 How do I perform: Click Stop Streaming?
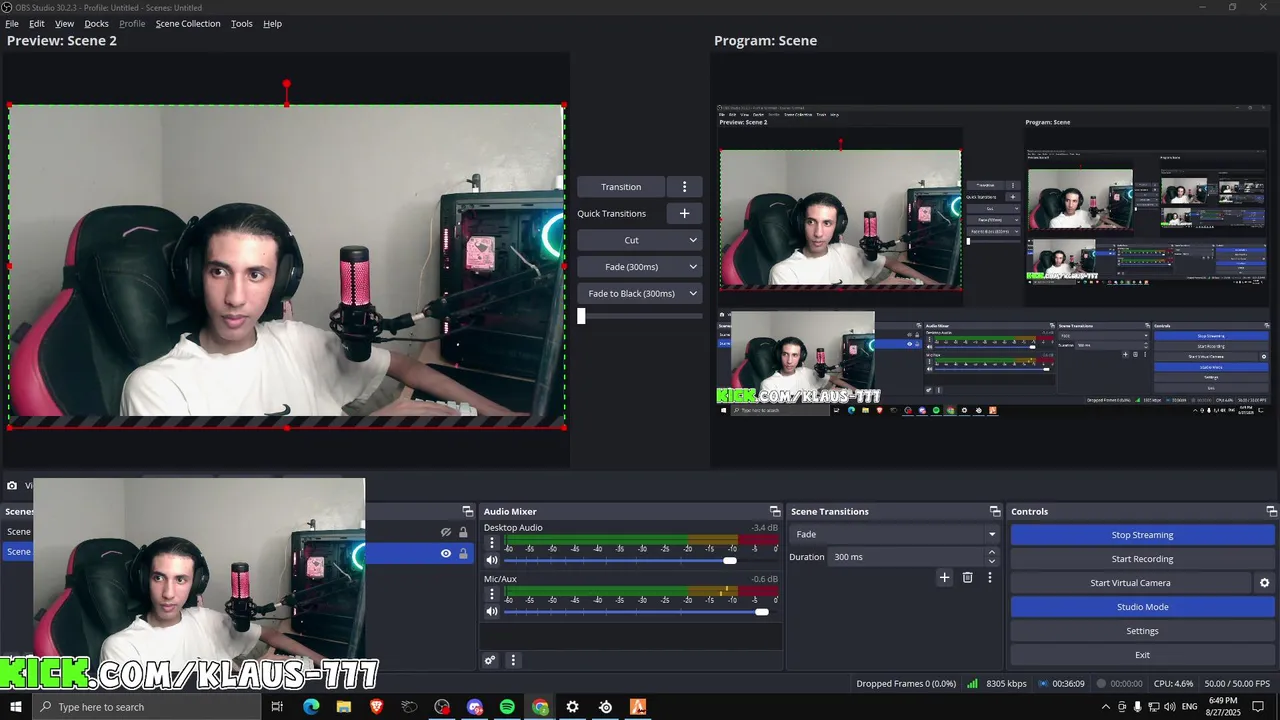(1142, 535)
